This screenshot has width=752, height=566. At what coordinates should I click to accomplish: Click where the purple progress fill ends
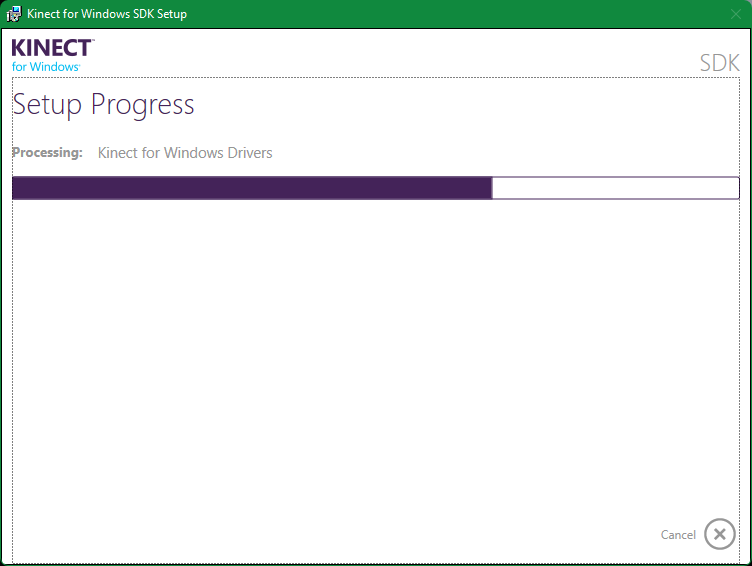point(491,188)
